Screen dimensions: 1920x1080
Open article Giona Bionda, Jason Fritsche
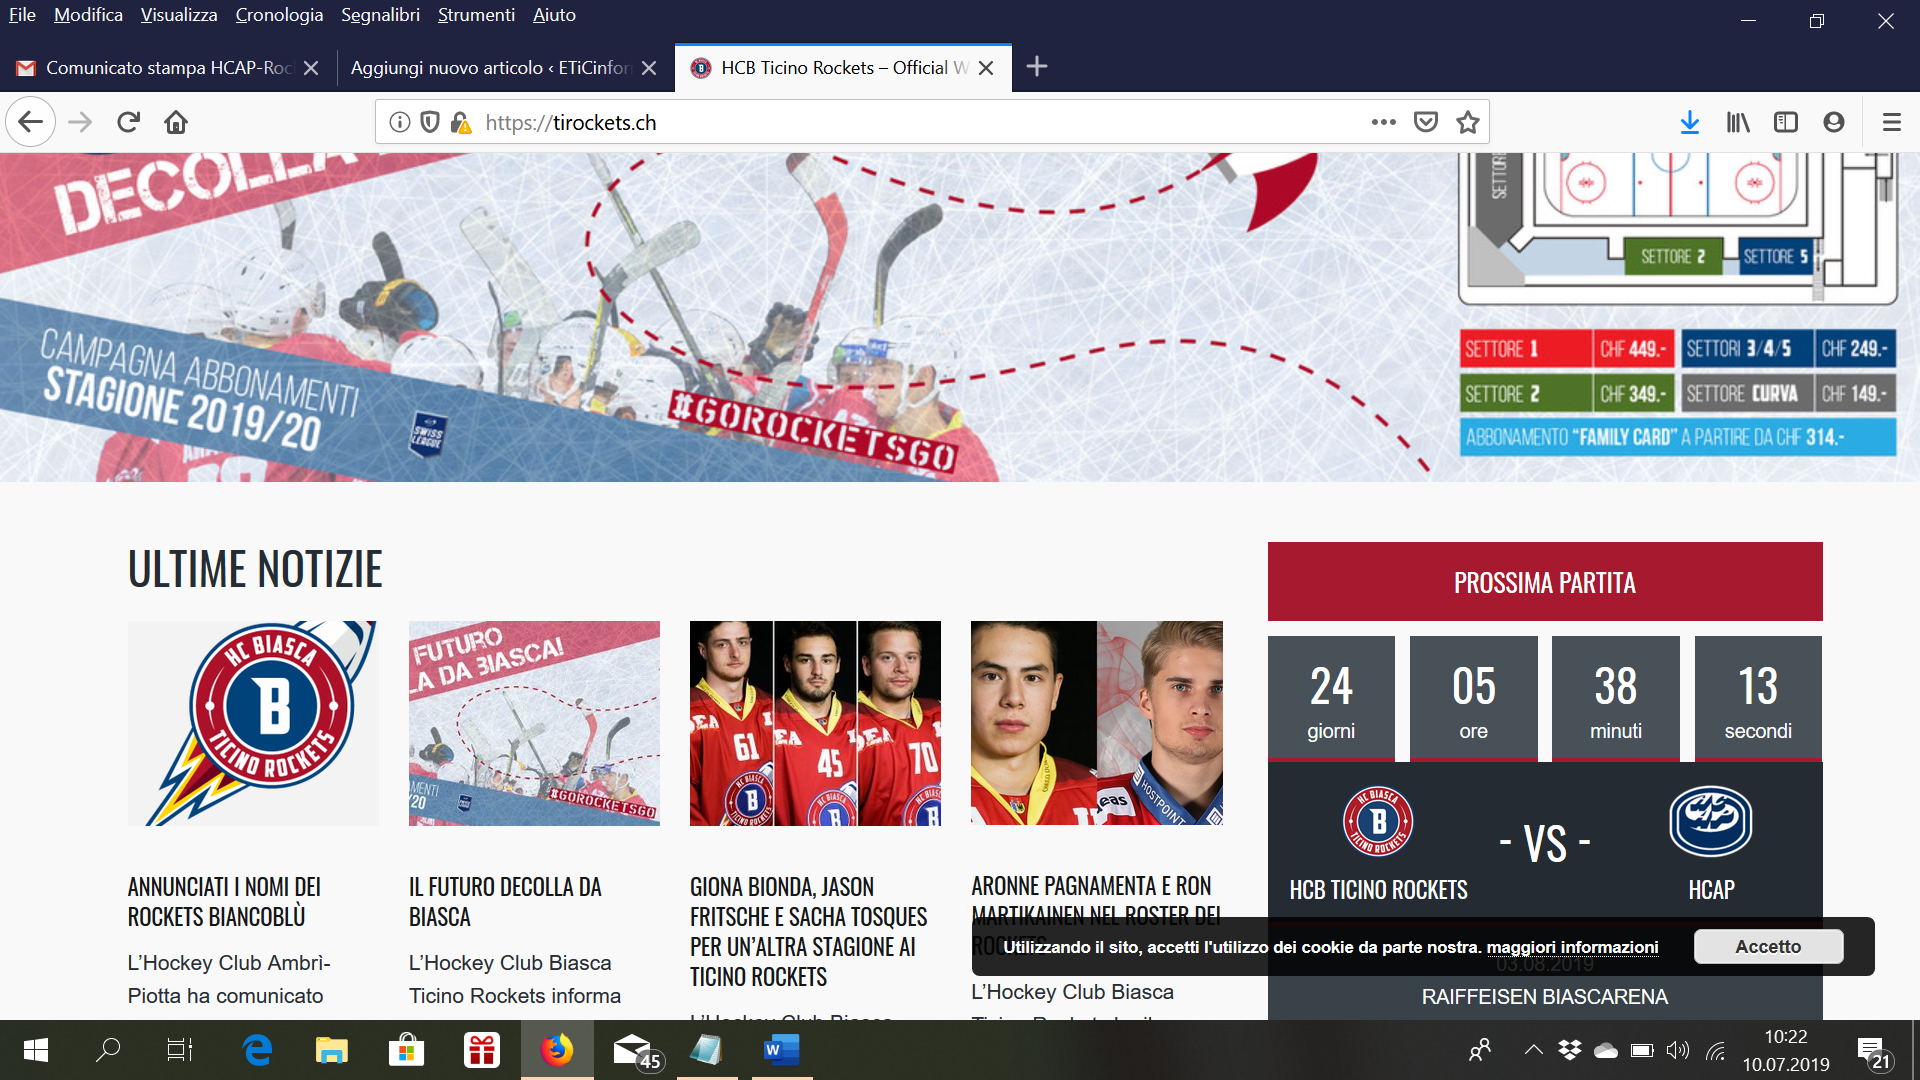(808, 931)
